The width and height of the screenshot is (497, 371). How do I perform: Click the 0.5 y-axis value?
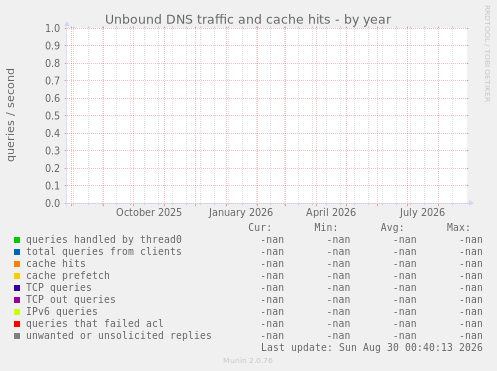click(x=53, y=116)
